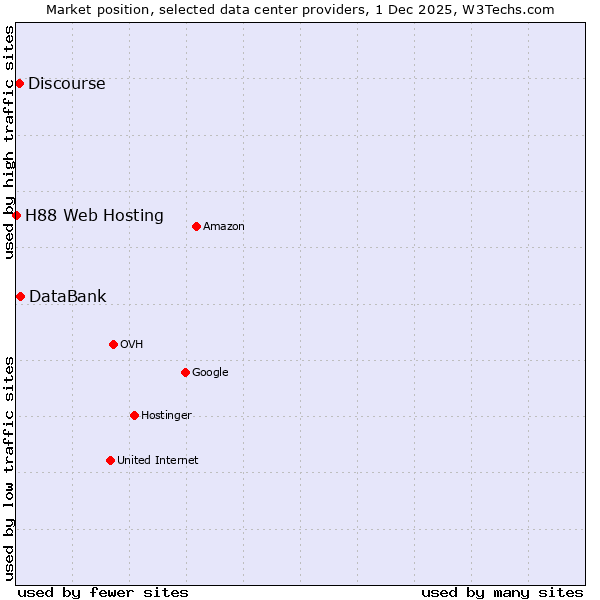Select the OVH label text
Image resolution: width=600 pixels, height=600 pixels.
pos(131,344)
